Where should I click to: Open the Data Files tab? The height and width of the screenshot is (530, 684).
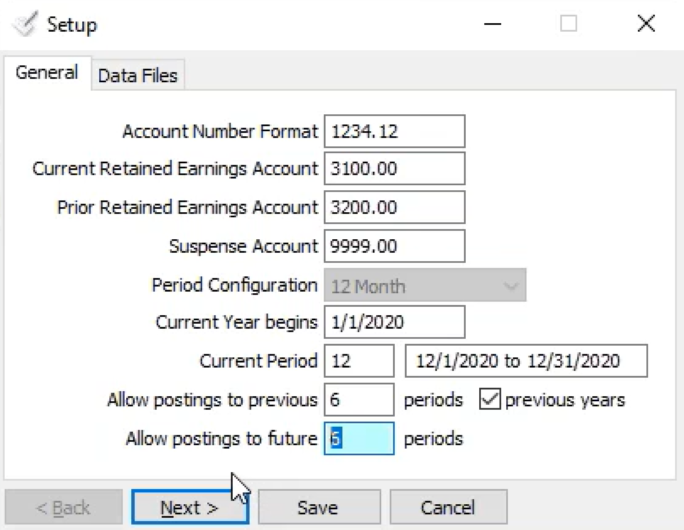(138, 75)
